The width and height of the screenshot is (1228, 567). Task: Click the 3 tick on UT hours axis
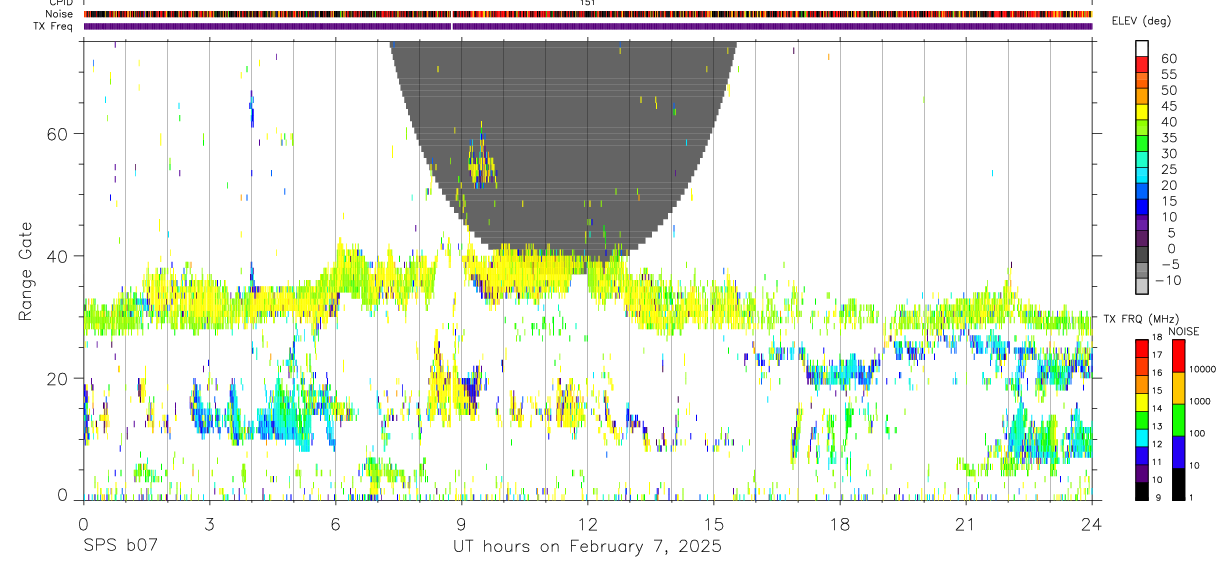209,524
